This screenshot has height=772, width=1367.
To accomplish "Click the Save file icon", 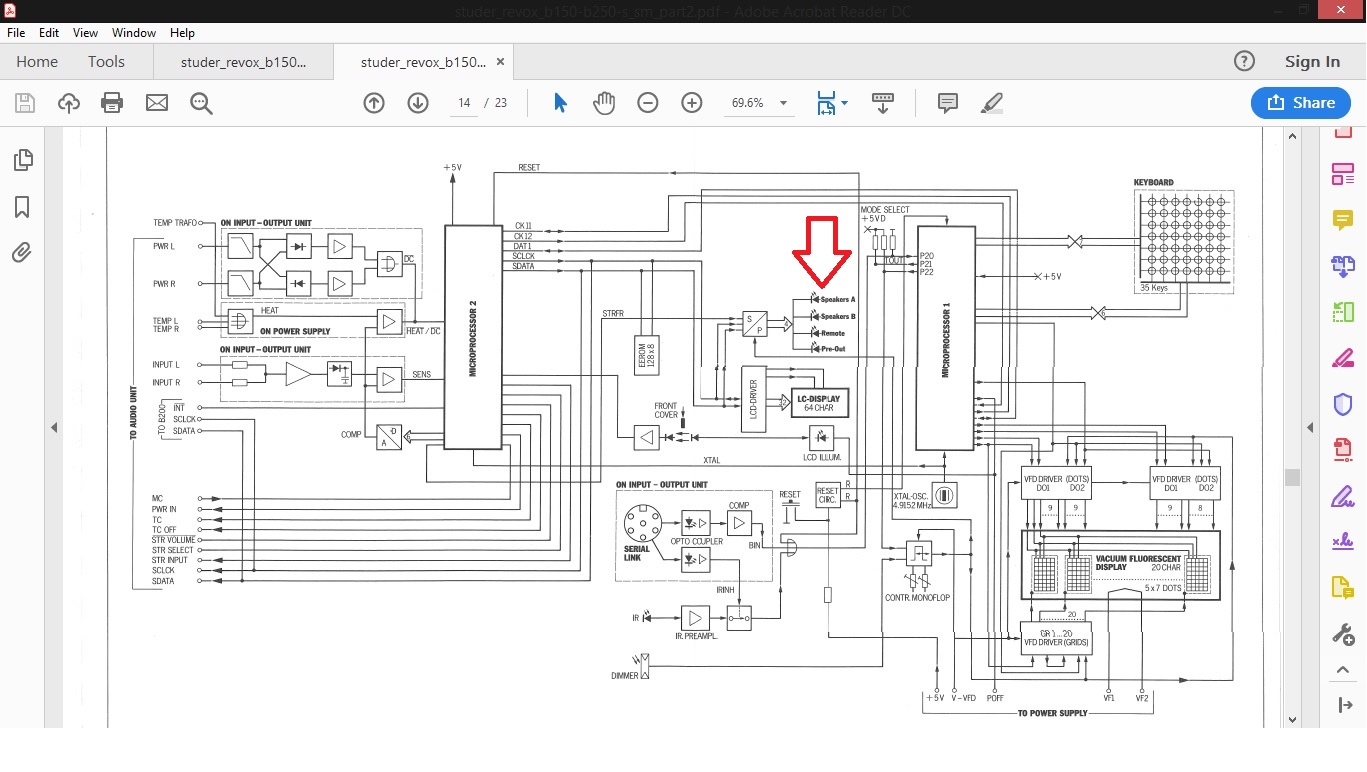I will pyautogui.click(x=25, y=103).
